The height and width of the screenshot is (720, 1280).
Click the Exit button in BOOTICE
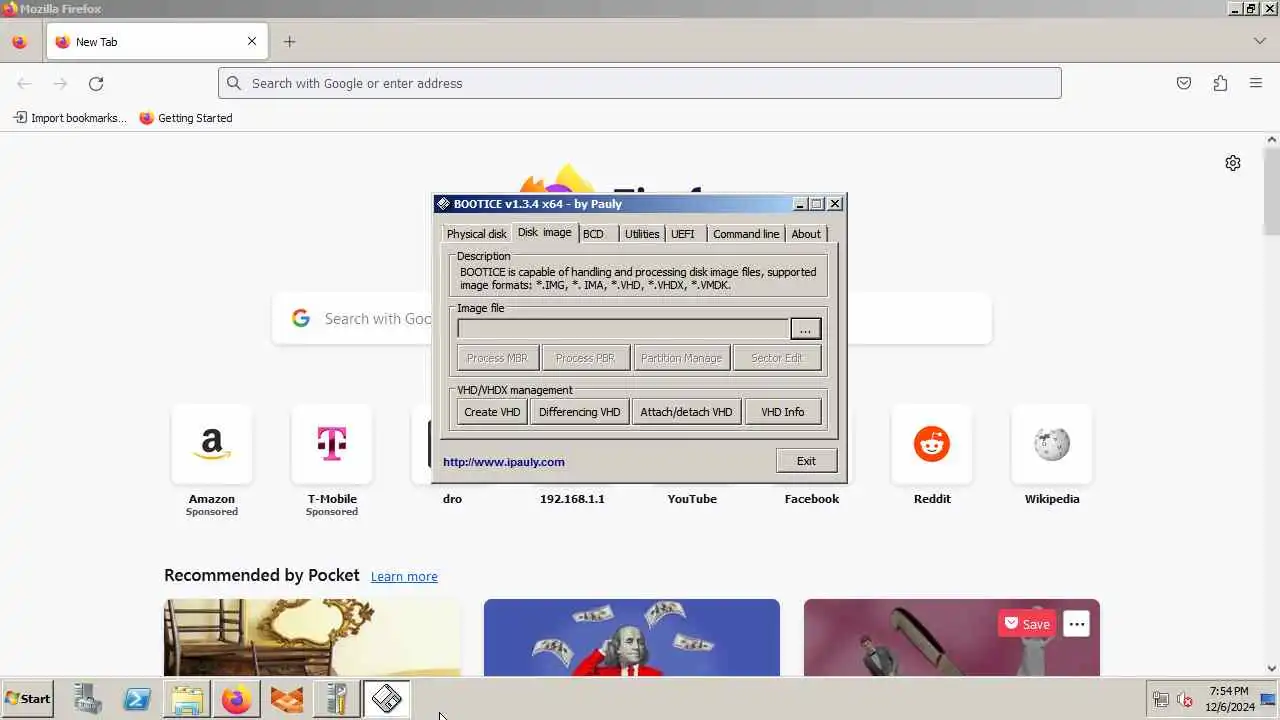pyautogui.click(x=806, y=461)
